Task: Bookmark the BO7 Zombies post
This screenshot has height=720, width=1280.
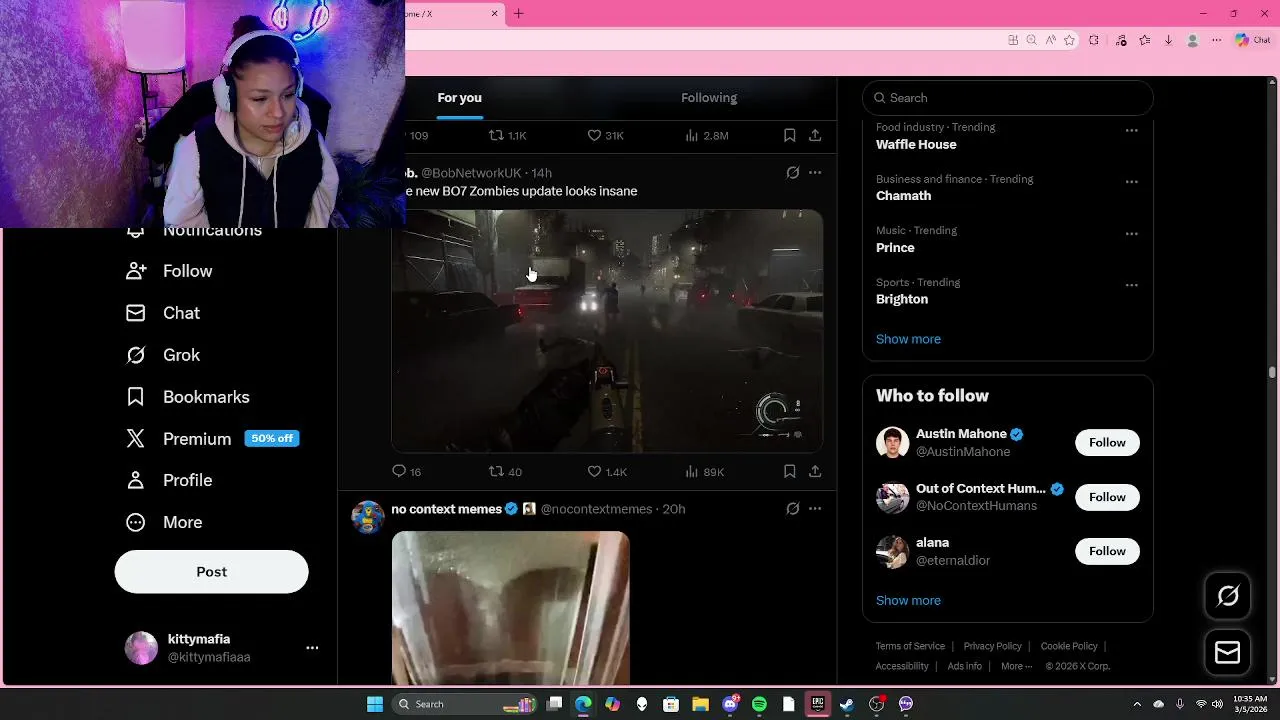Action: tap(789, 471)
